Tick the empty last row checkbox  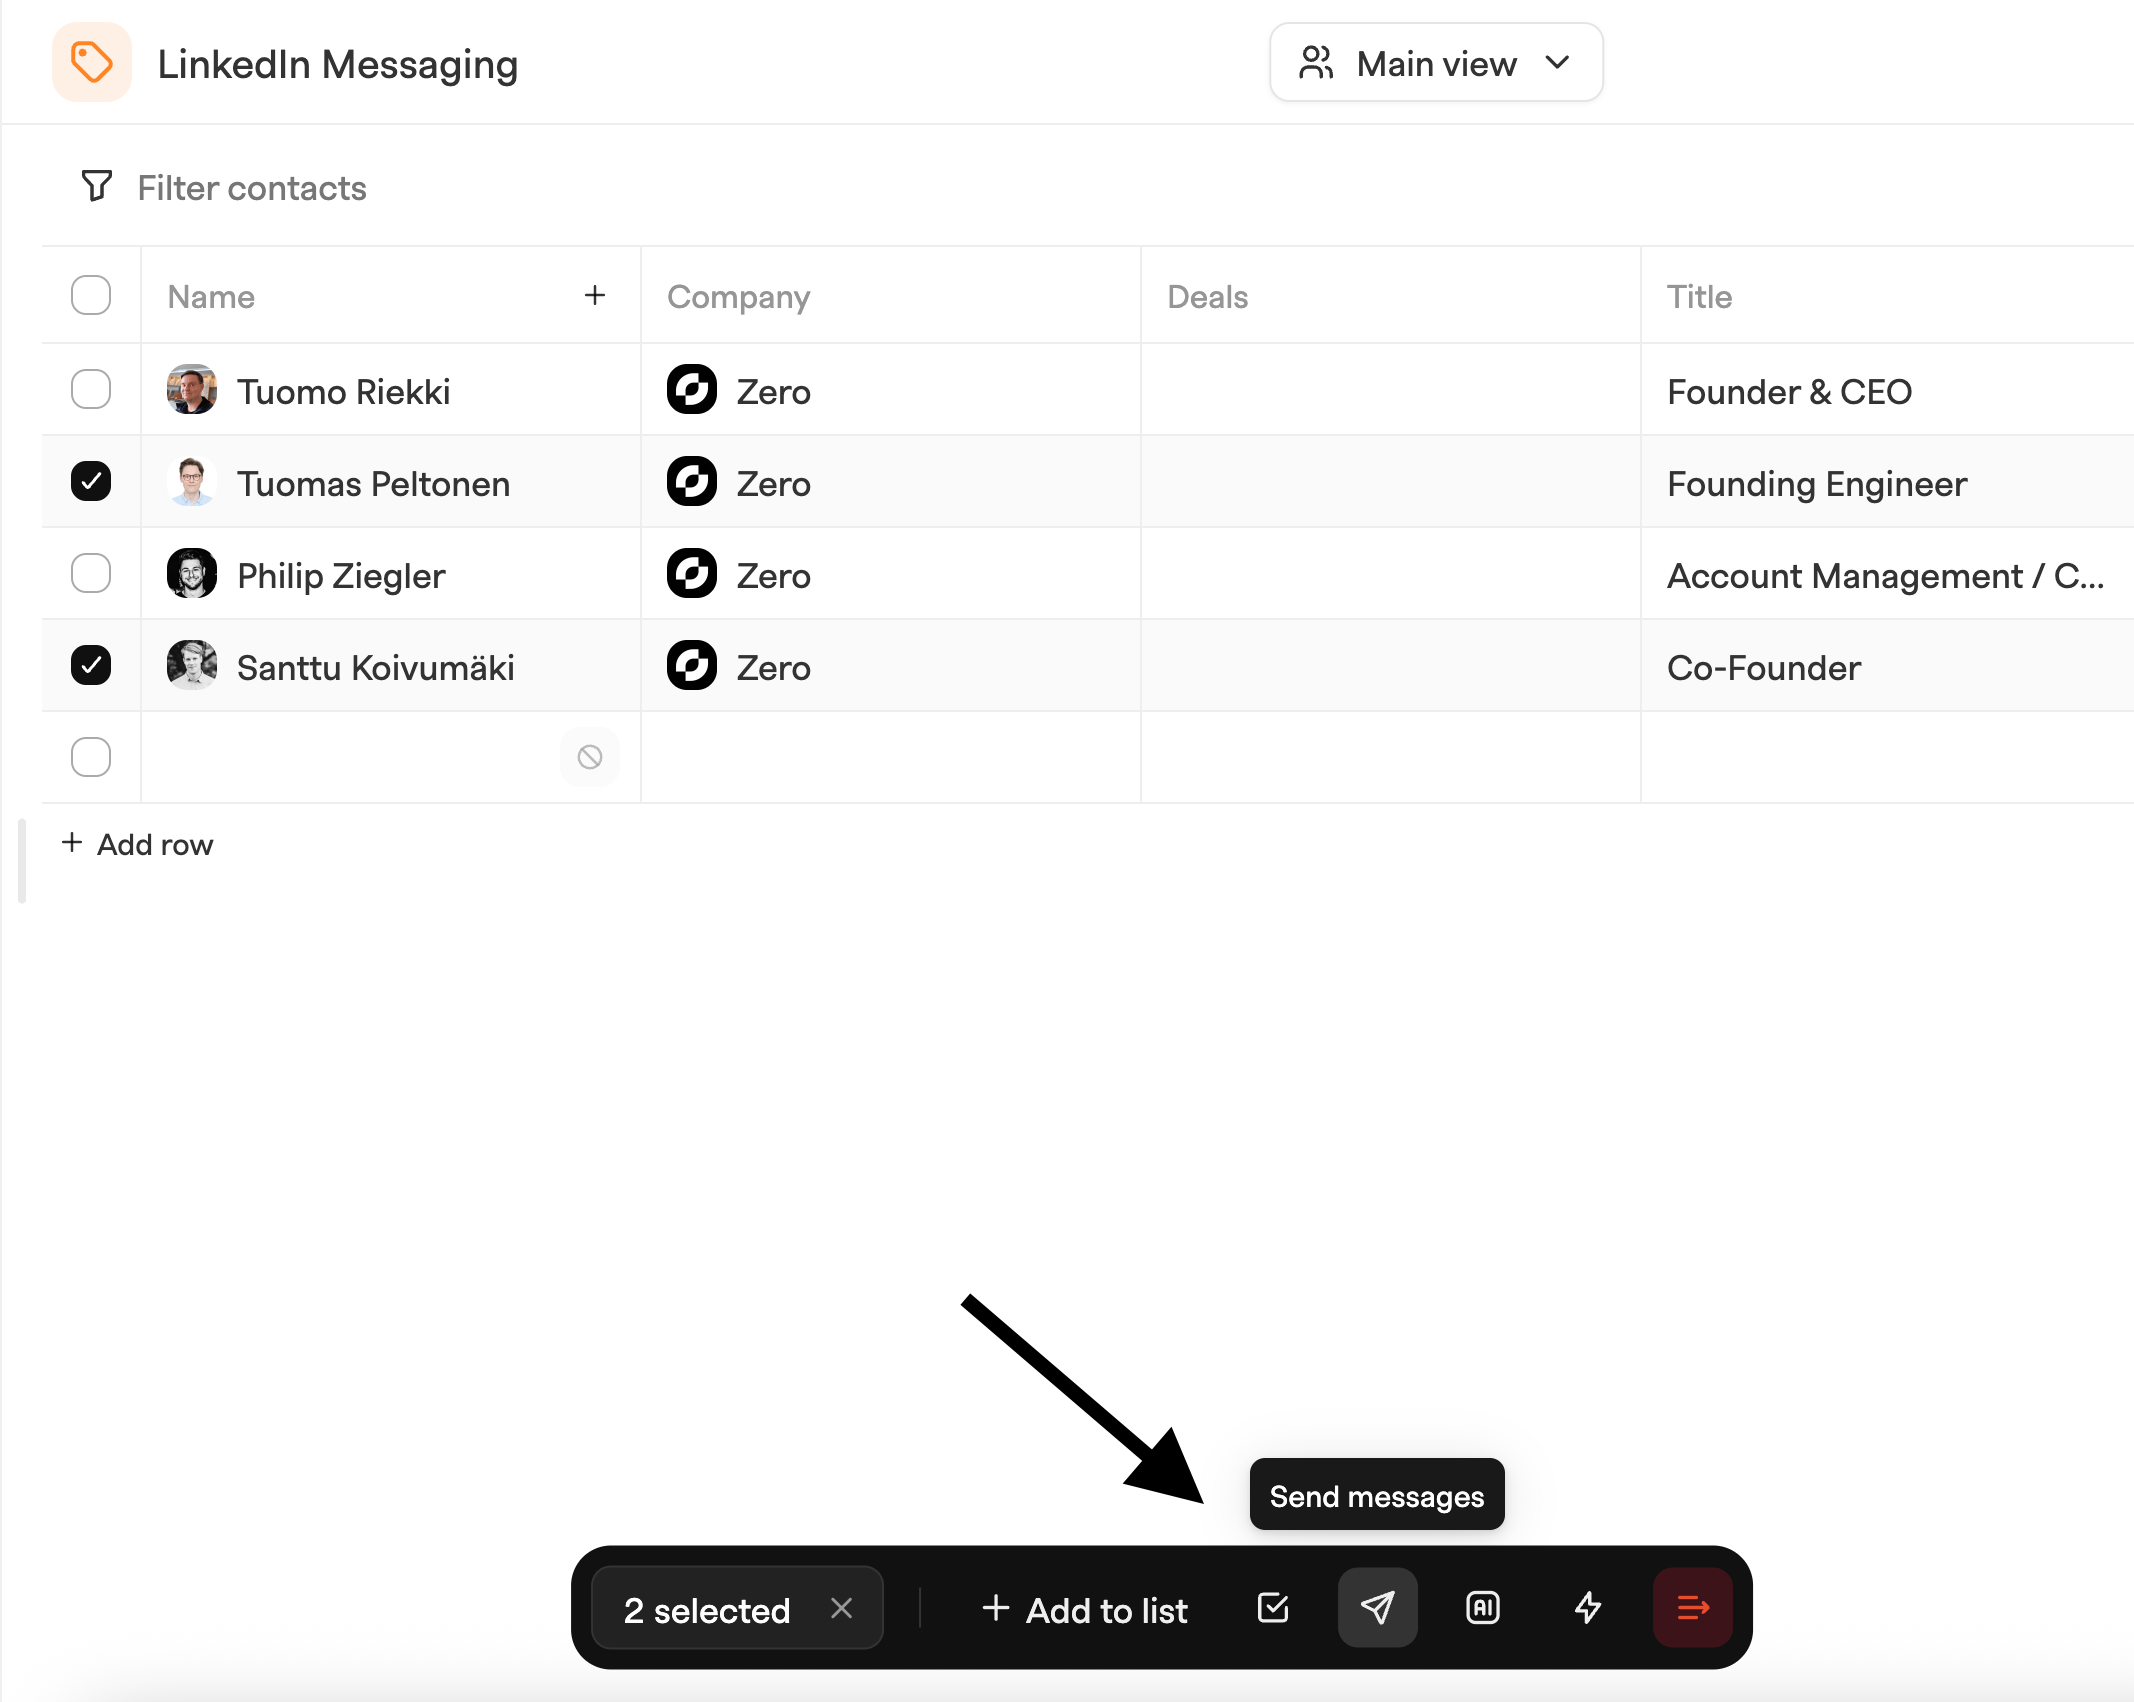click(x=91, y=757)
